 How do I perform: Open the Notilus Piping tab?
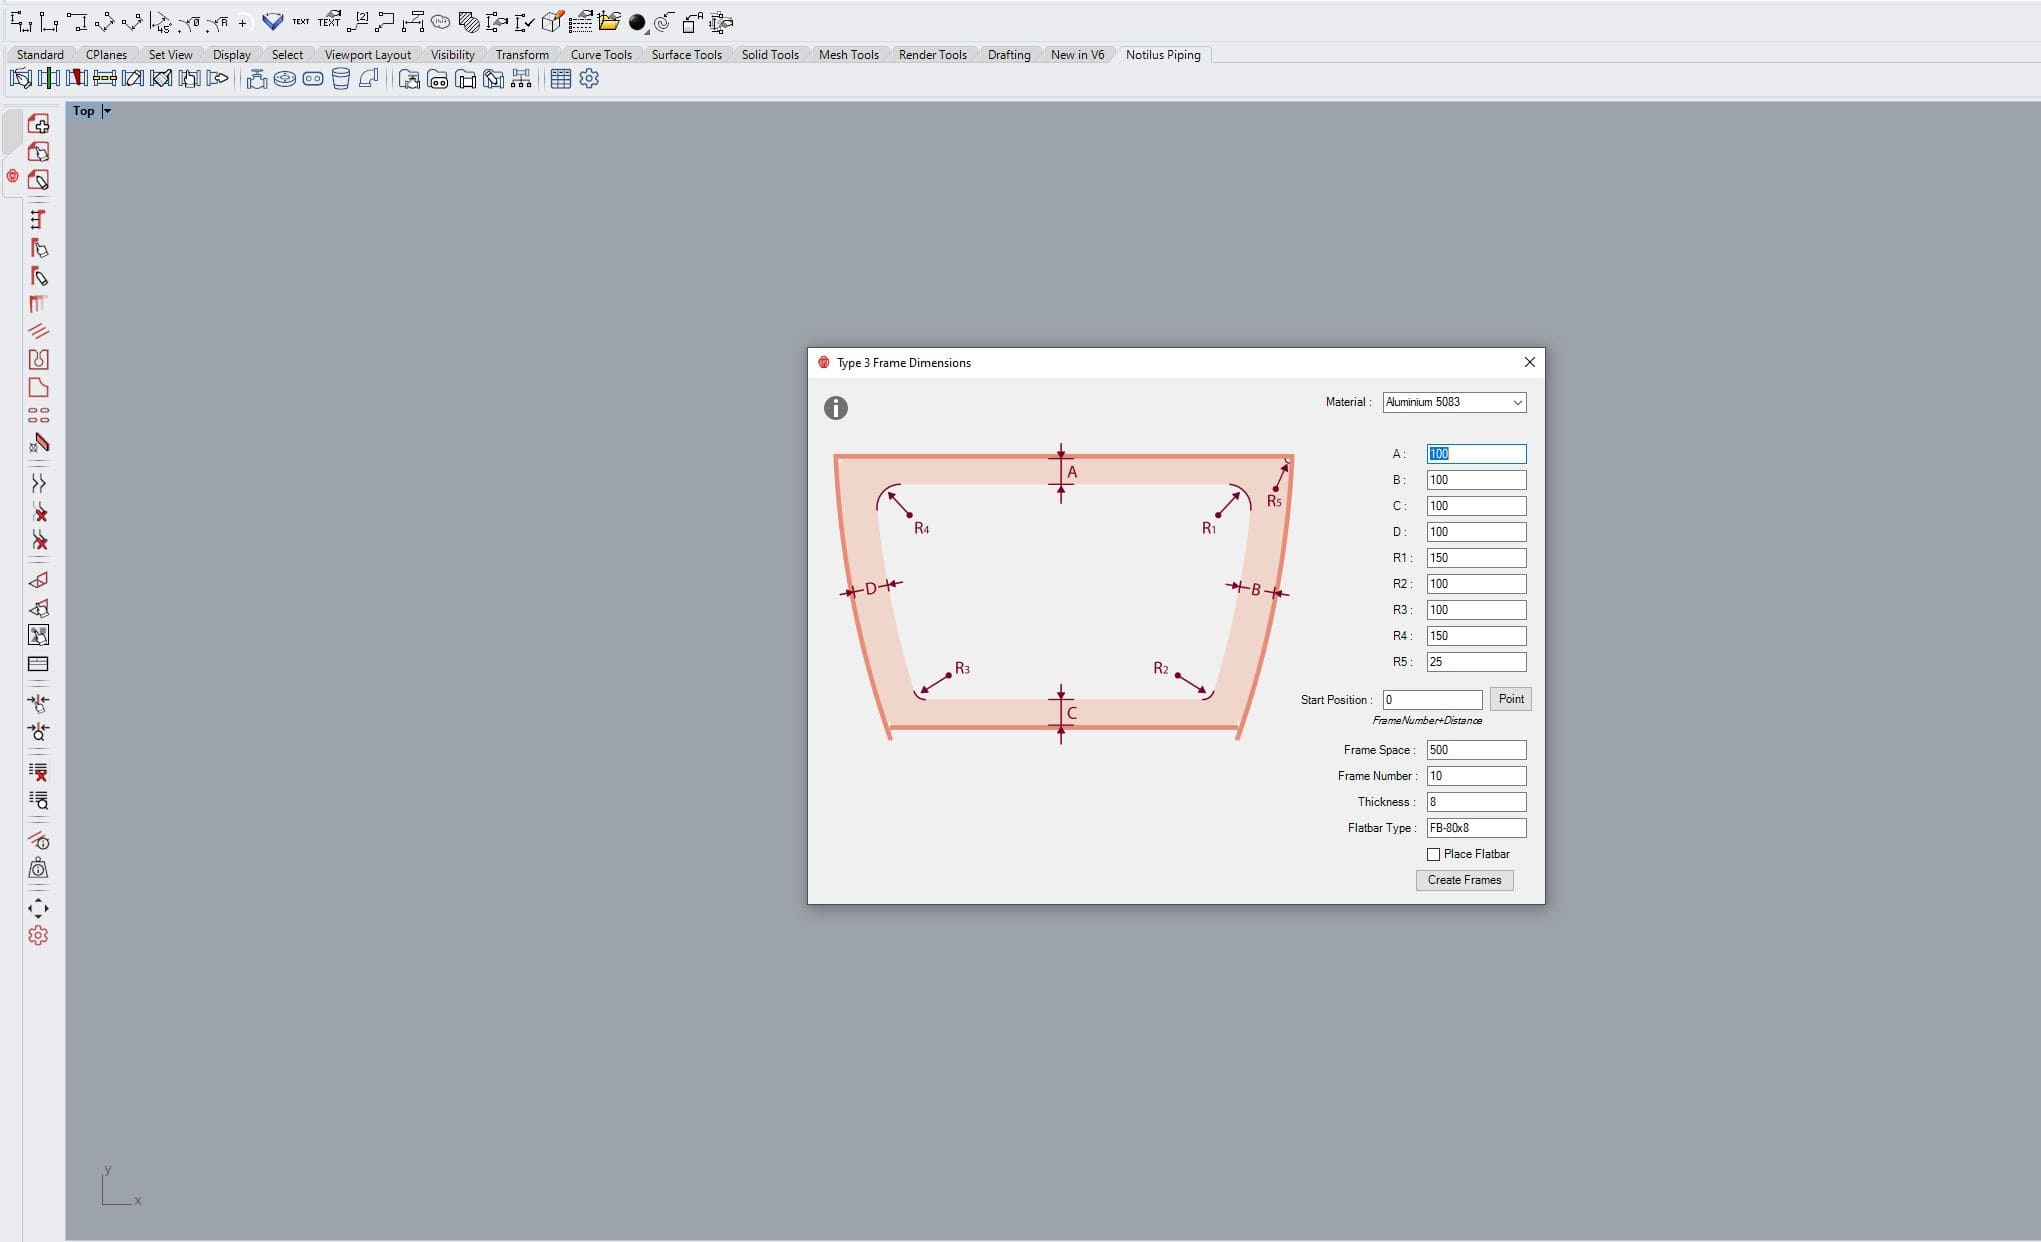[x=1162, y=55]
